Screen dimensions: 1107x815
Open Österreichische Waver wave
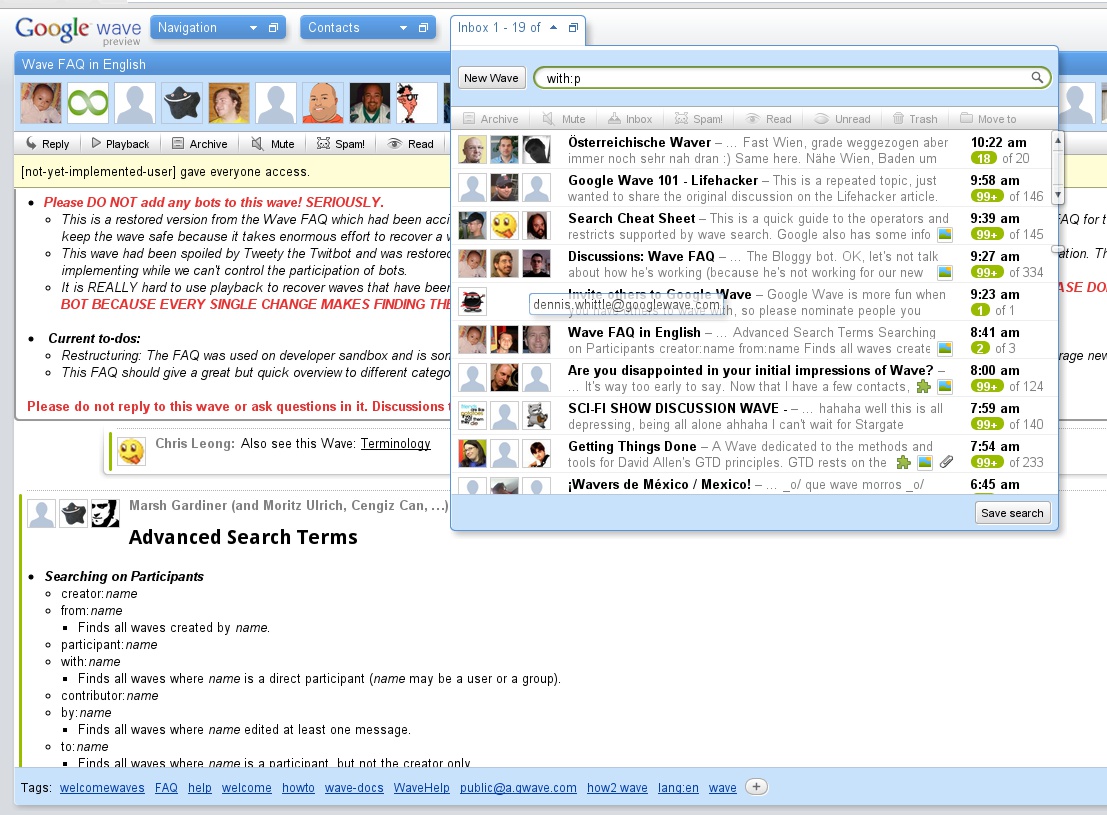[752, 150]
